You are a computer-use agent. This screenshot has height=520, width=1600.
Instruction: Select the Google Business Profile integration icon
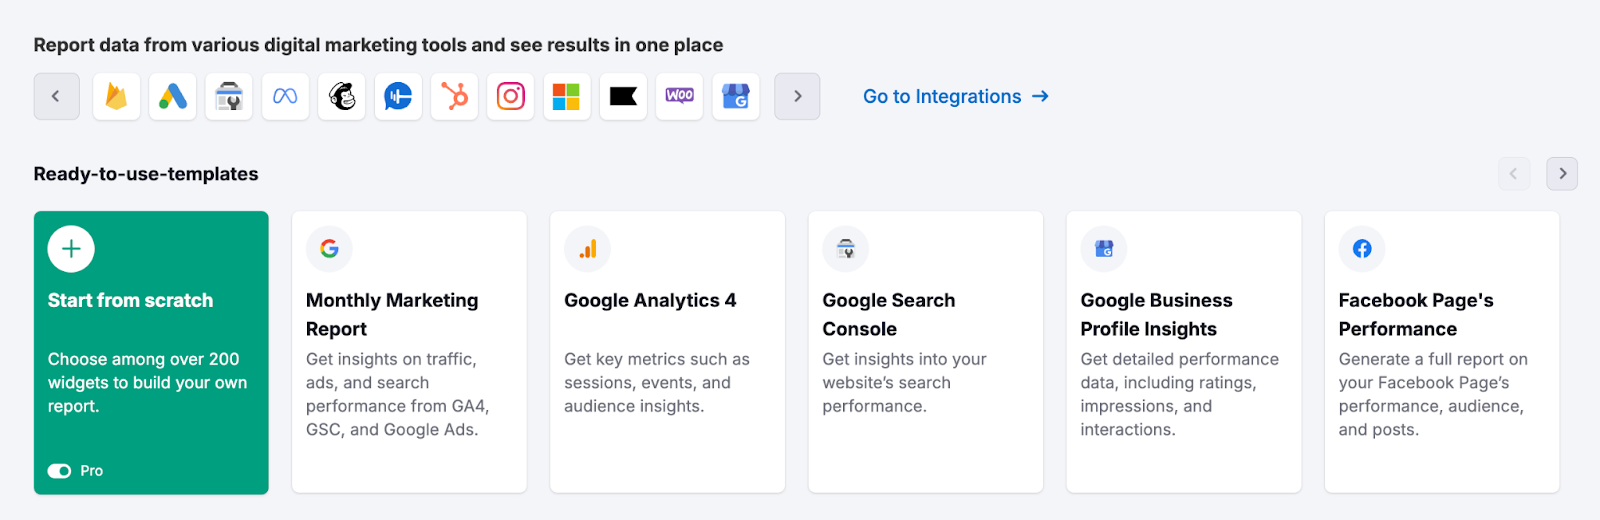click(x=736, y=97)
